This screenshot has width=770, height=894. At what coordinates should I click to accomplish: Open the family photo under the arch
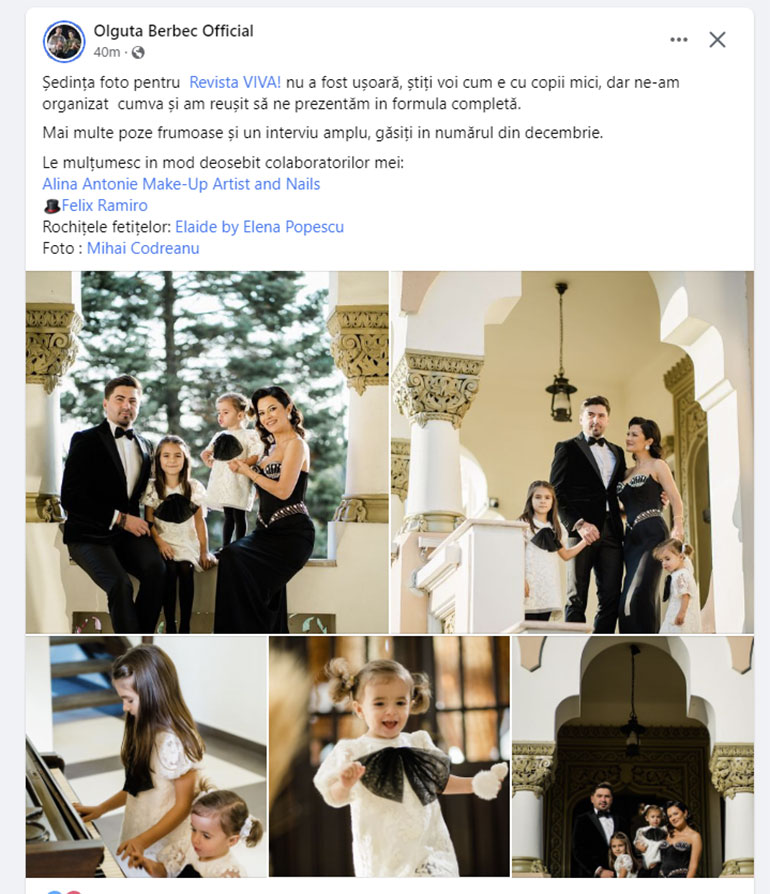click(633, 756)
